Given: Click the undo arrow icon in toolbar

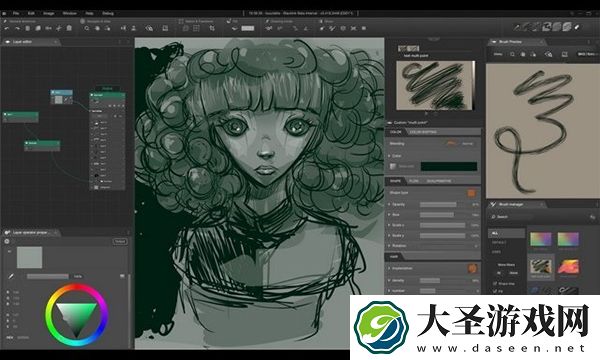Looking at the screenshot, I should coord(7,28).
